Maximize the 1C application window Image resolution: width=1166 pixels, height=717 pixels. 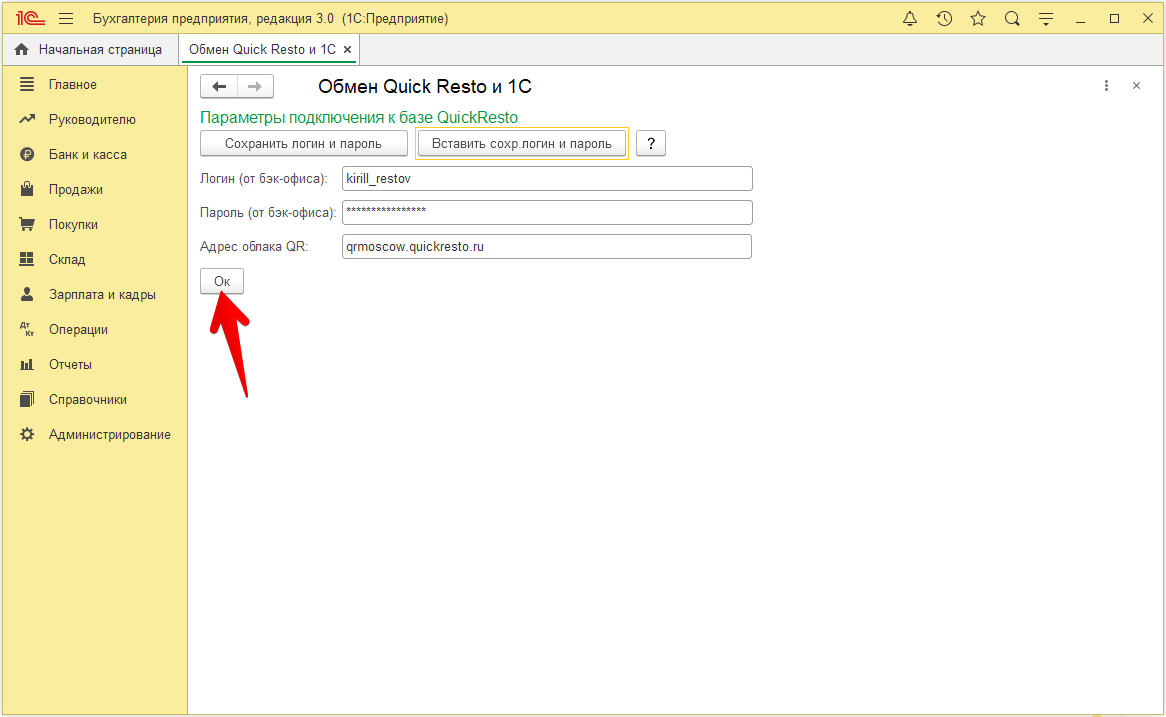tap(1114, 19)
